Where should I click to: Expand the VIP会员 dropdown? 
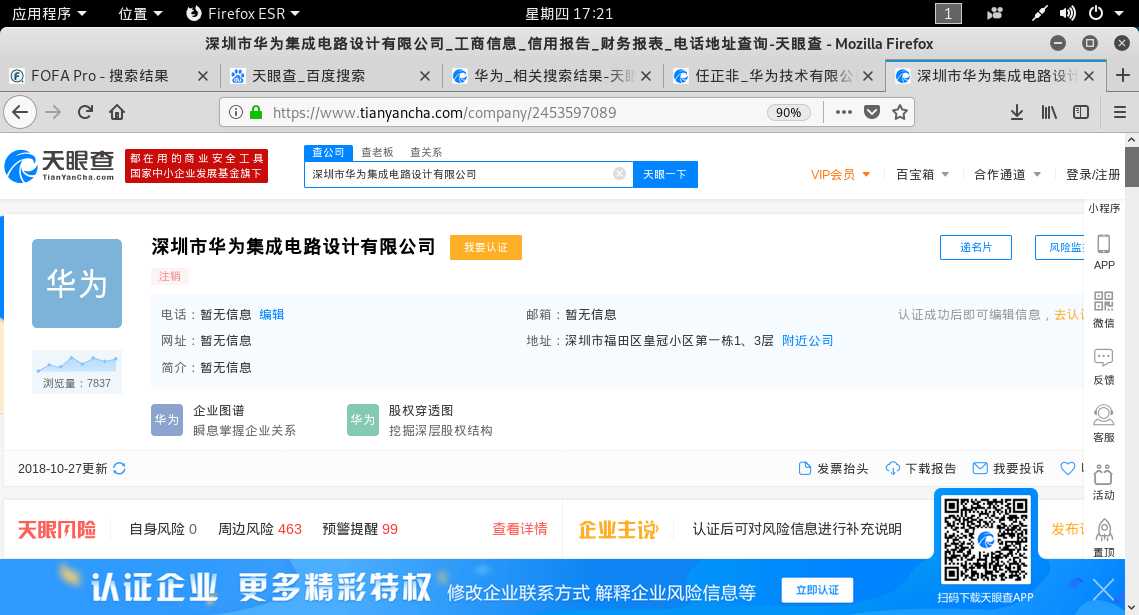pos(840,174)
